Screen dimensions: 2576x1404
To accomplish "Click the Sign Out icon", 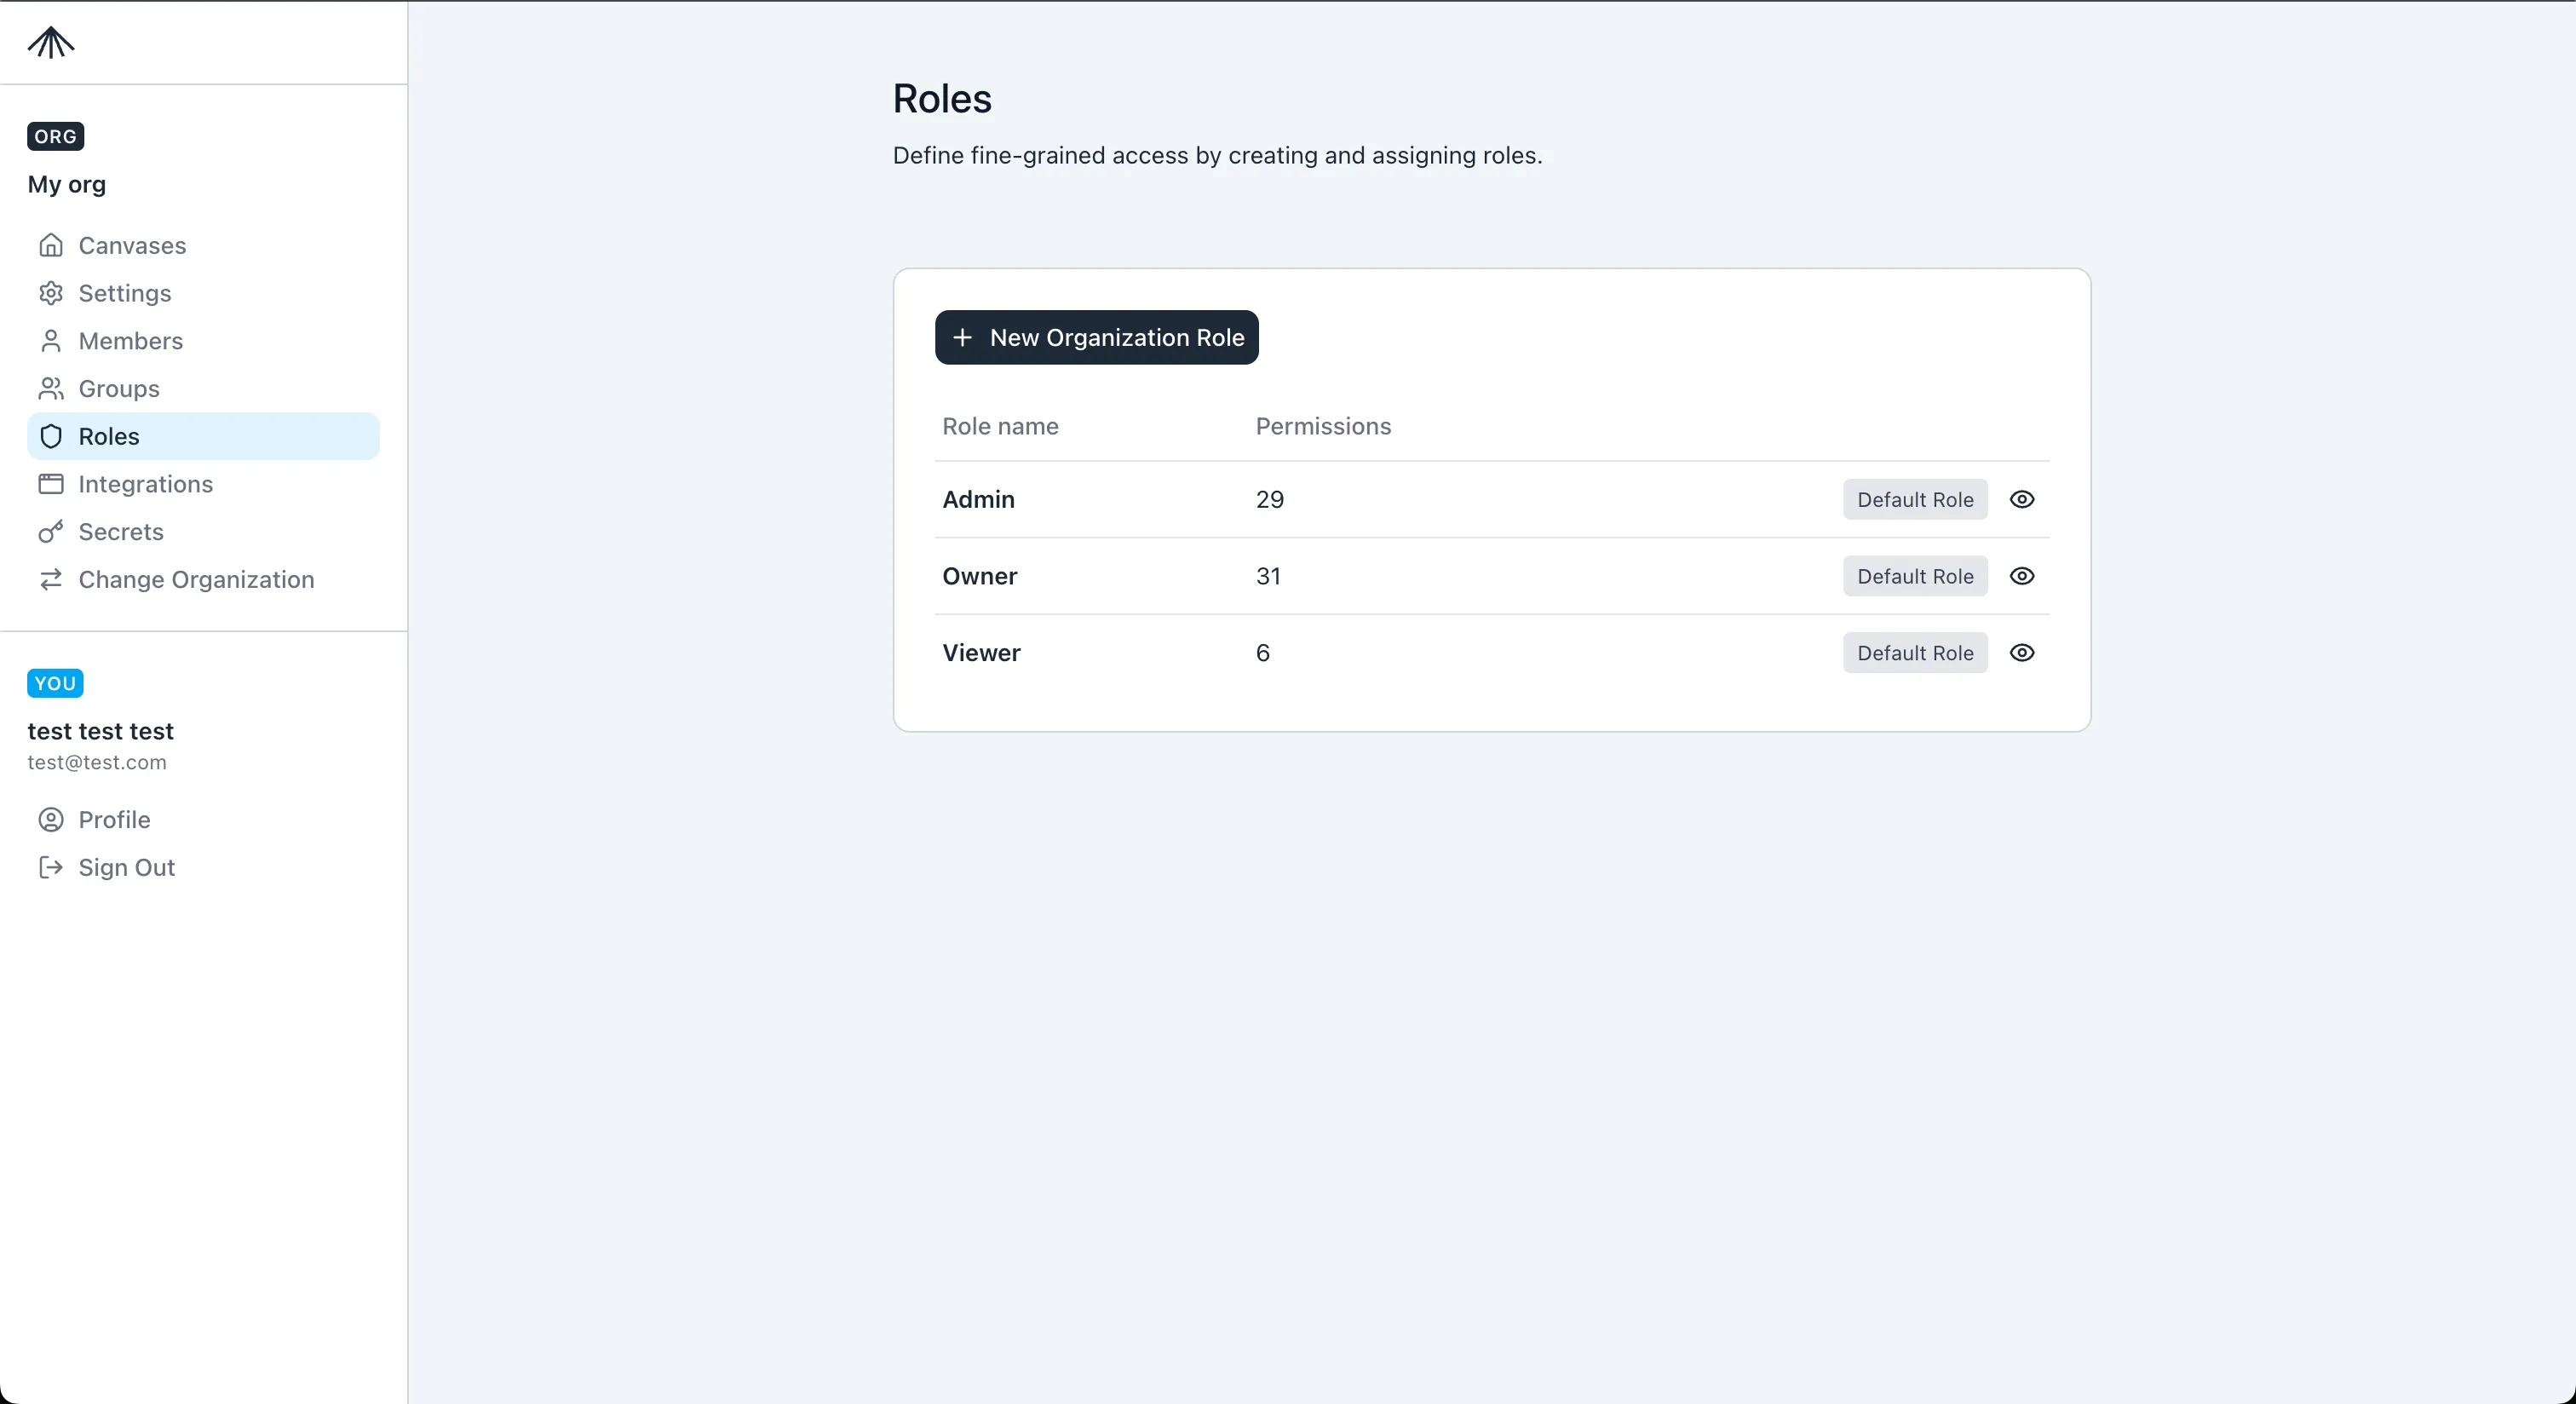I will 49,867.
